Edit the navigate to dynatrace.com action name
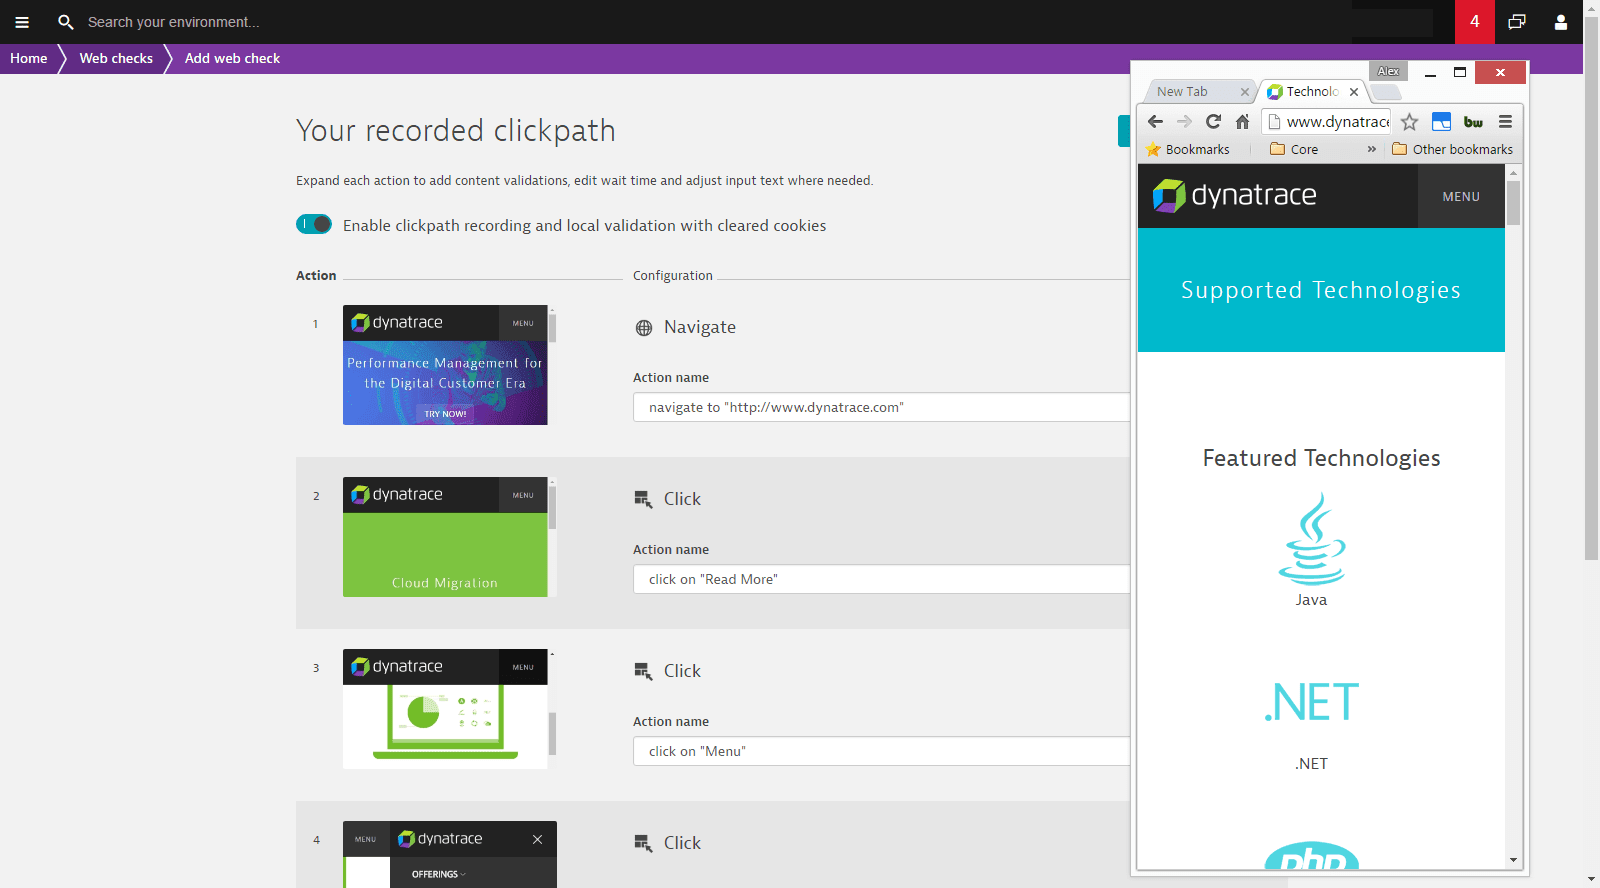Viewport: 1600px width, 888px height. (881, 407)
